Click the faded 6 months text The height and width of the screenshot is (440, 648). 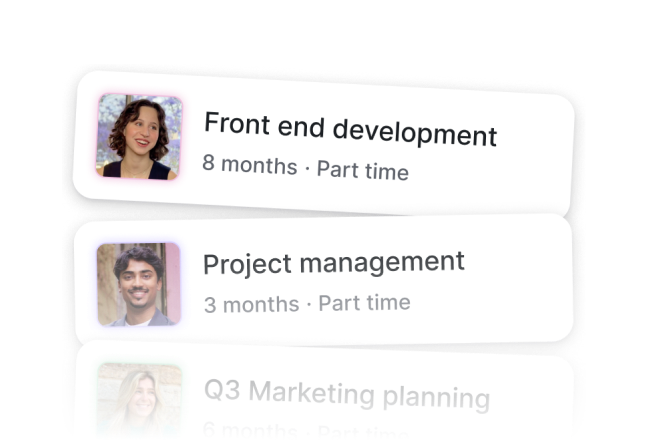pyautogui.click(x=250, y=430)
